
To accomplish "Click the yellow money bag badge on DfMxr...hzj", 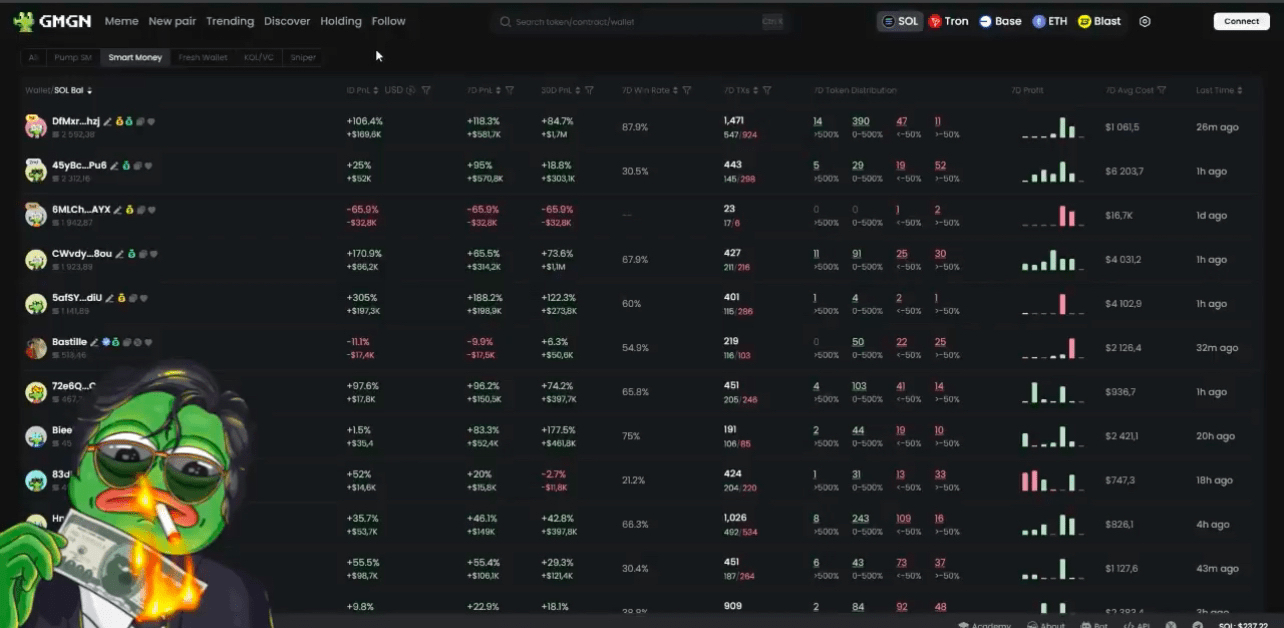I will point(119,121).
